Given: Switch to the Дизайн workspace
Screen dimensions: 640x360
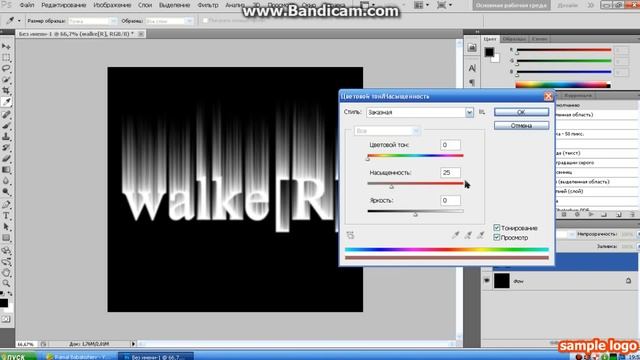Looking at the screenshot, I should pos(567,5).
